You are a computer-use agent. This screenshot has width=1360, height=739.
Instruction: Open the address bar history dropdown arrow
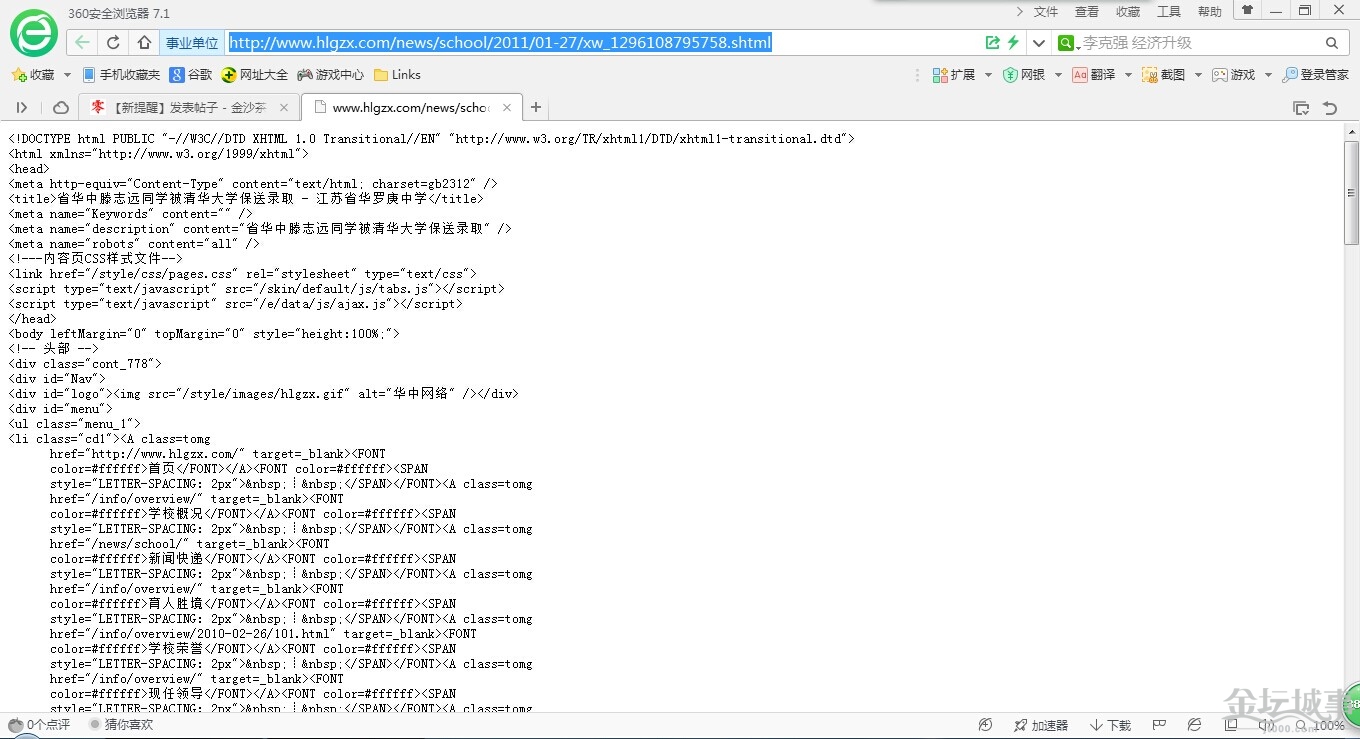coord(1039,43)
